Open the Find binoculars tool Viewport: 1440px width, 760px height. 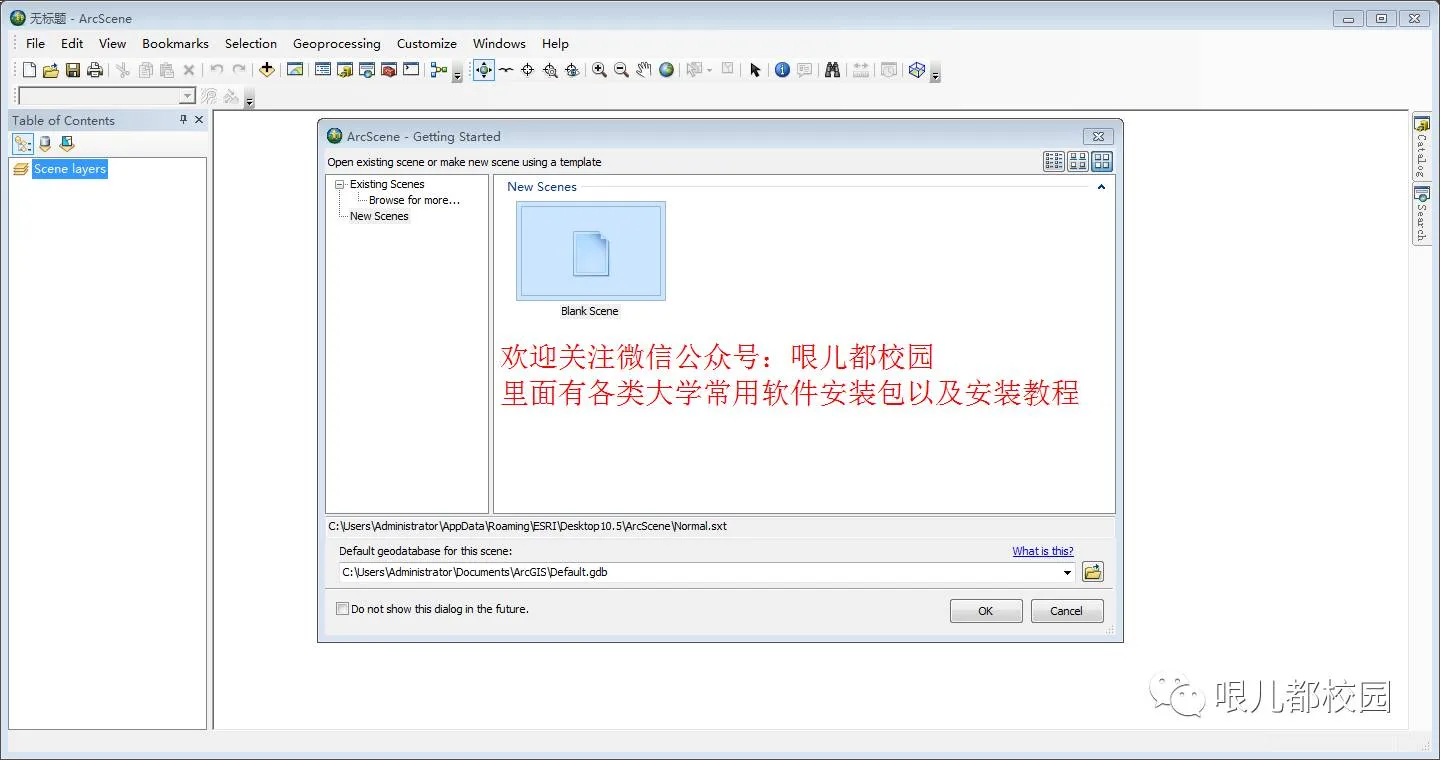click(x=832, y=70)
